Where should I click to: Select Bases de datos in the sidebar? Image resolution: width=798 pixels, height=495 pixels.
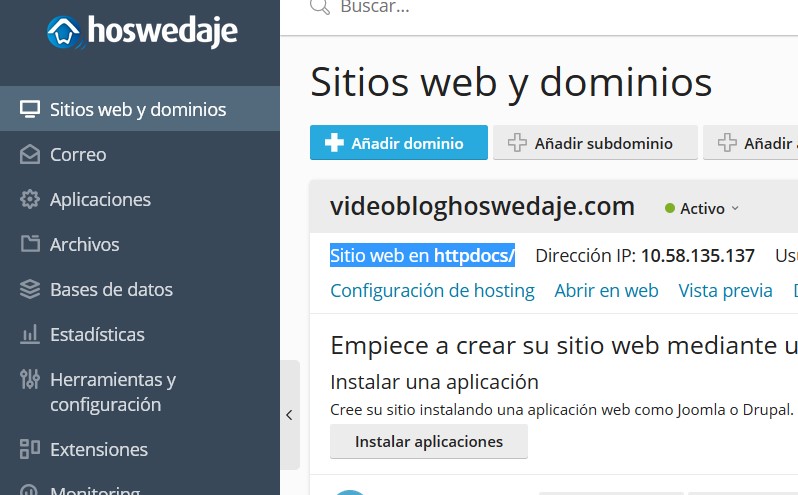(x=139, y=289)
